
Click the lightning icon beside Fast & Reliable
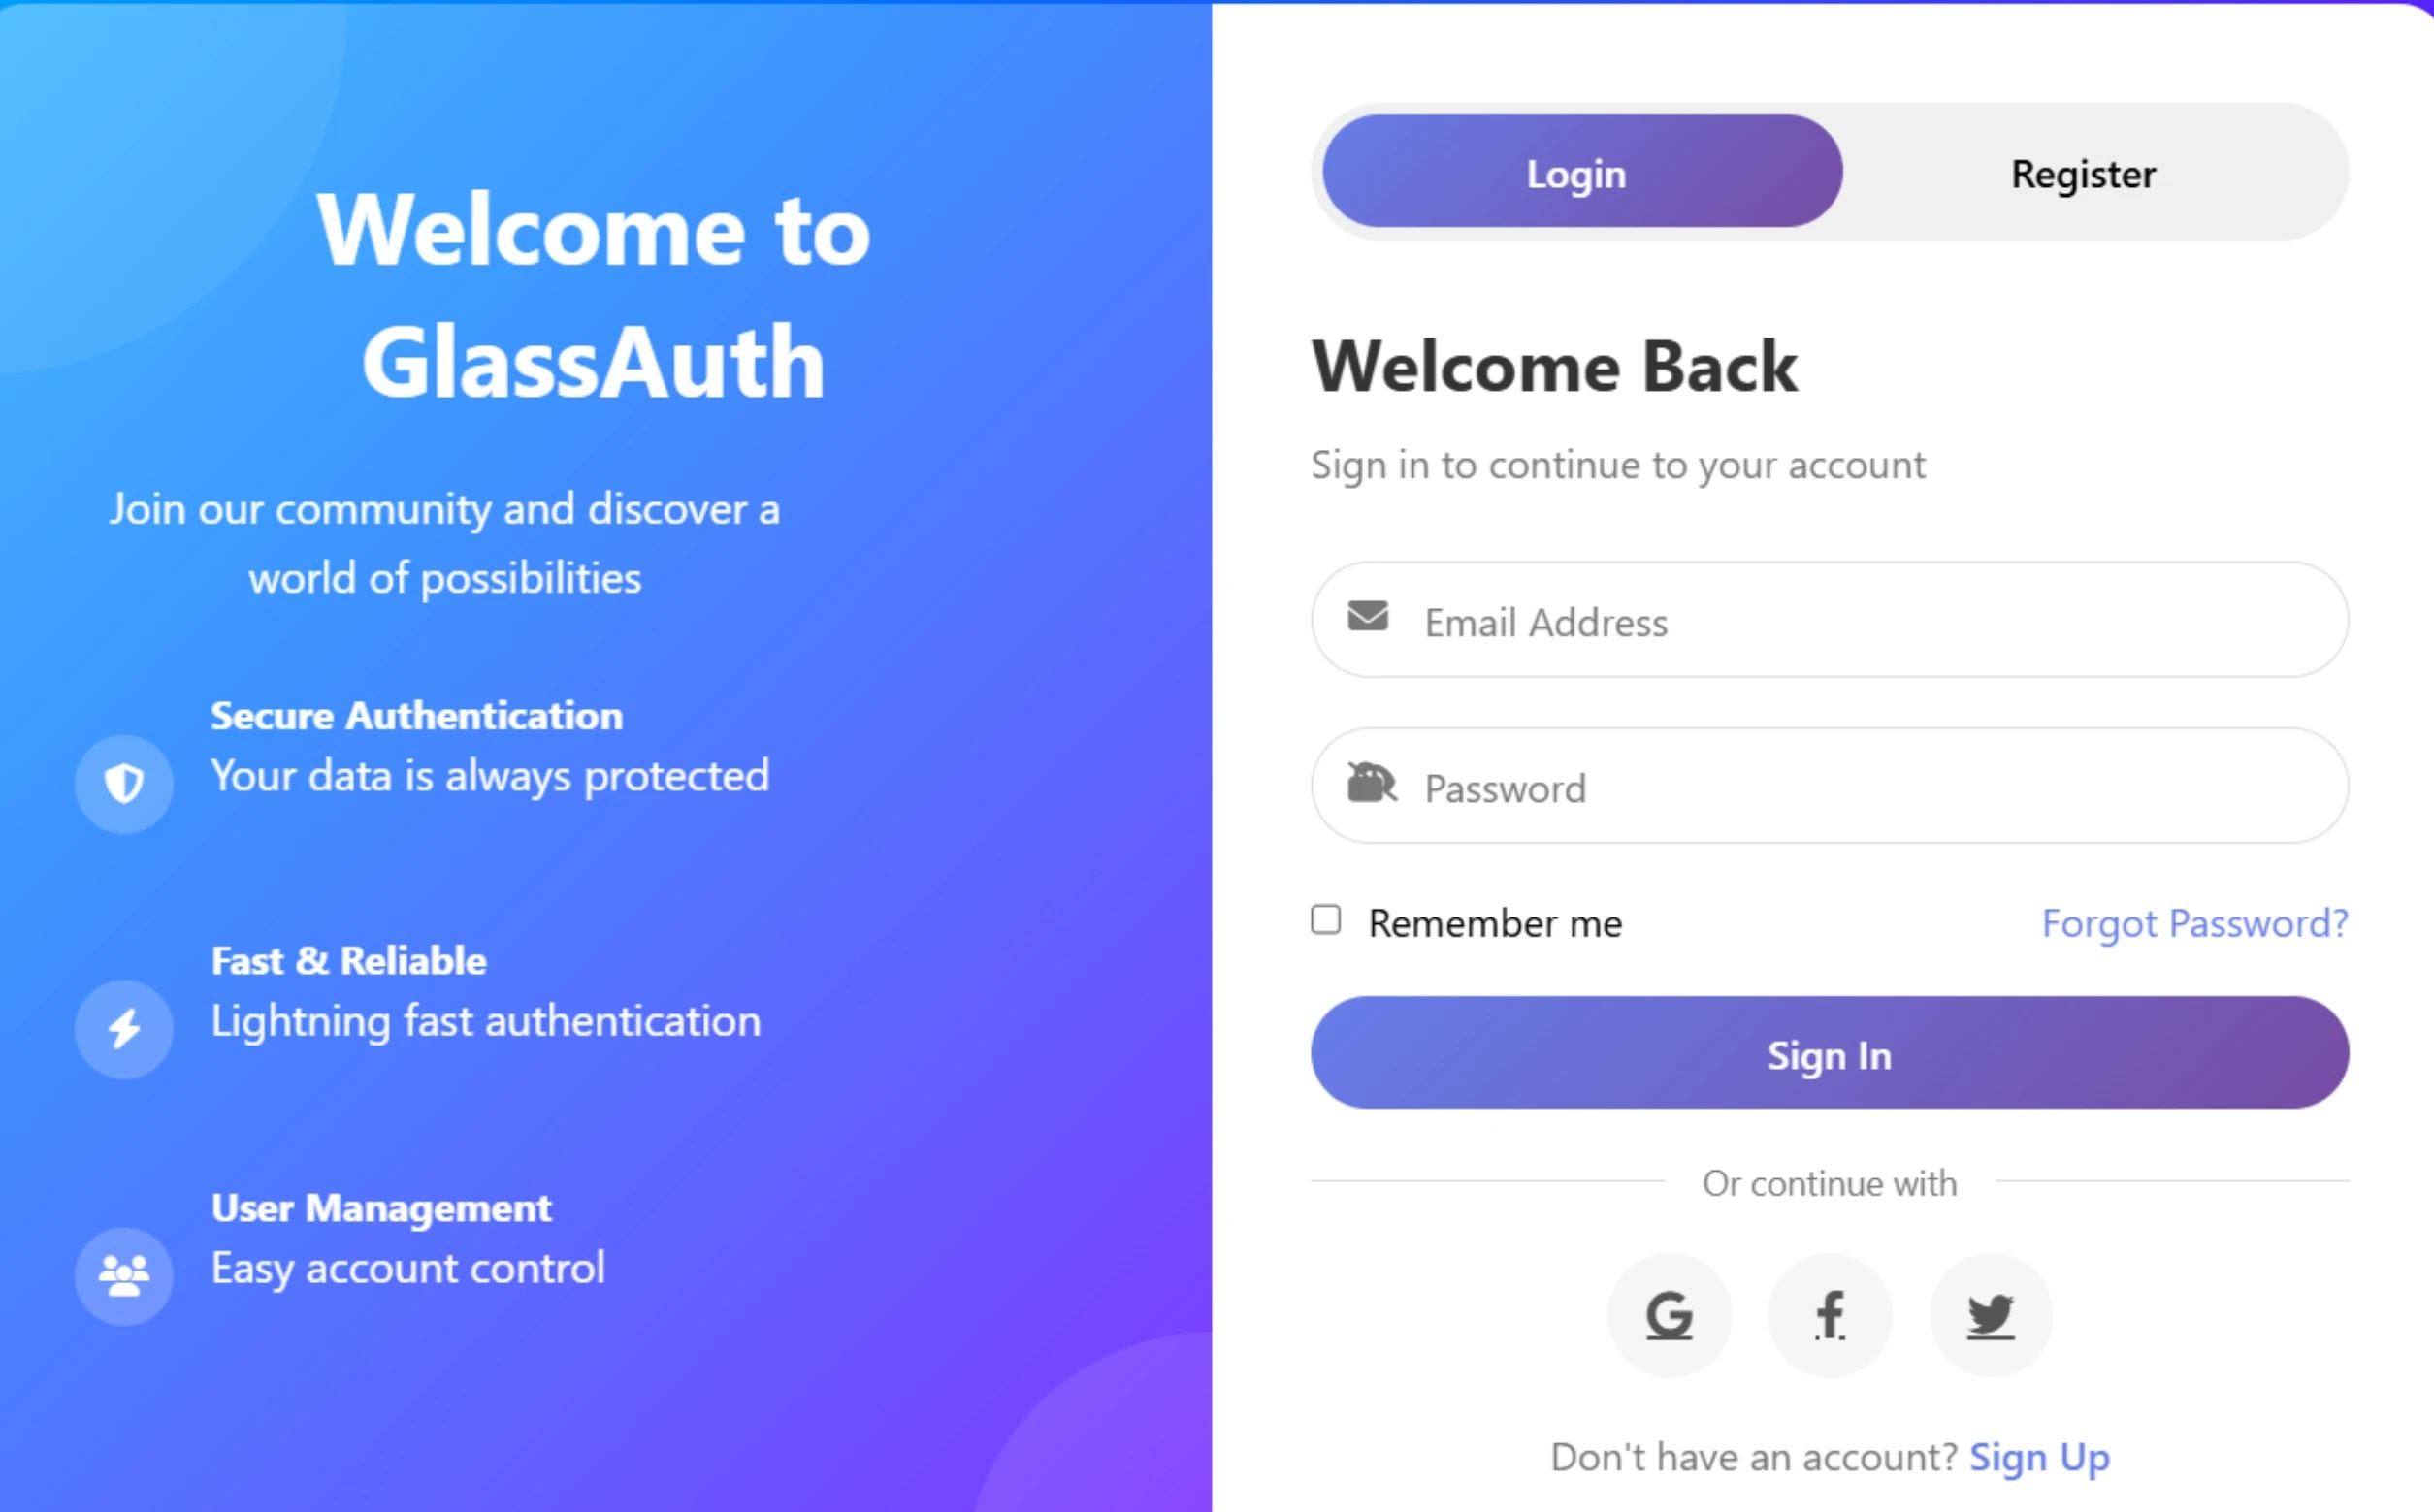(x=122, y=1028)
